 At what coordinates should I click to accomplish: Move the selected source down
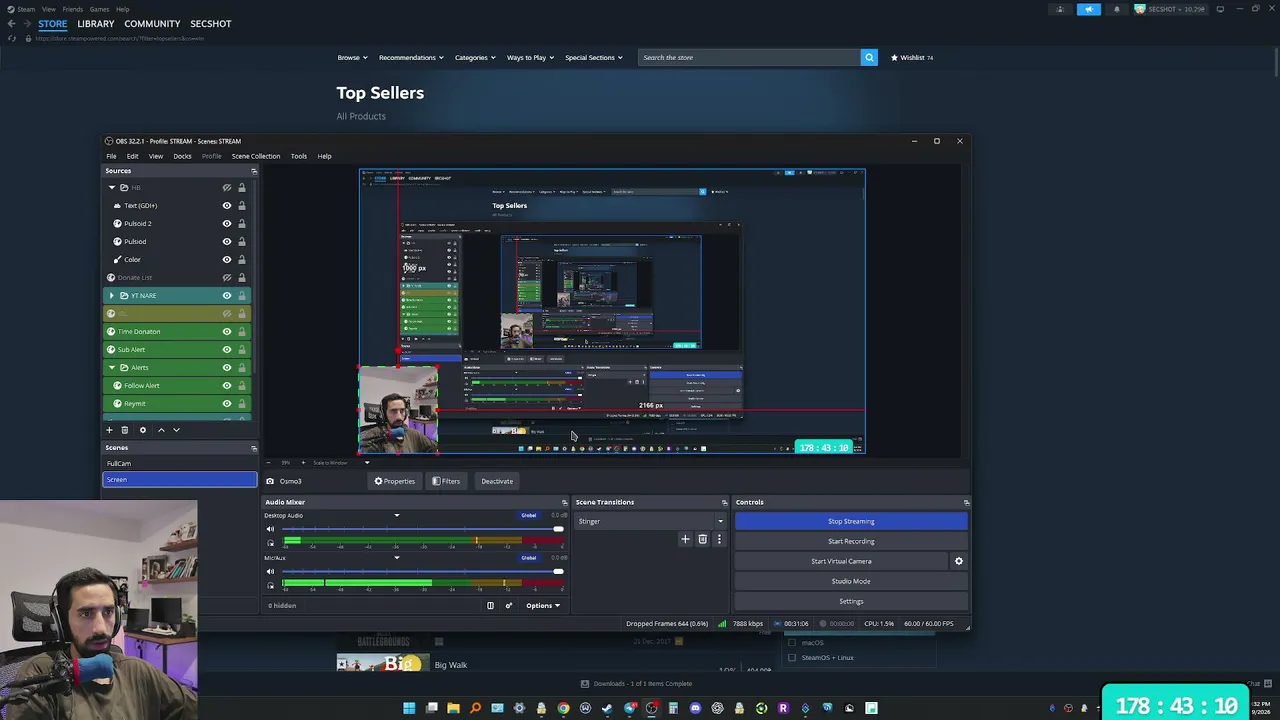(176, 430)
